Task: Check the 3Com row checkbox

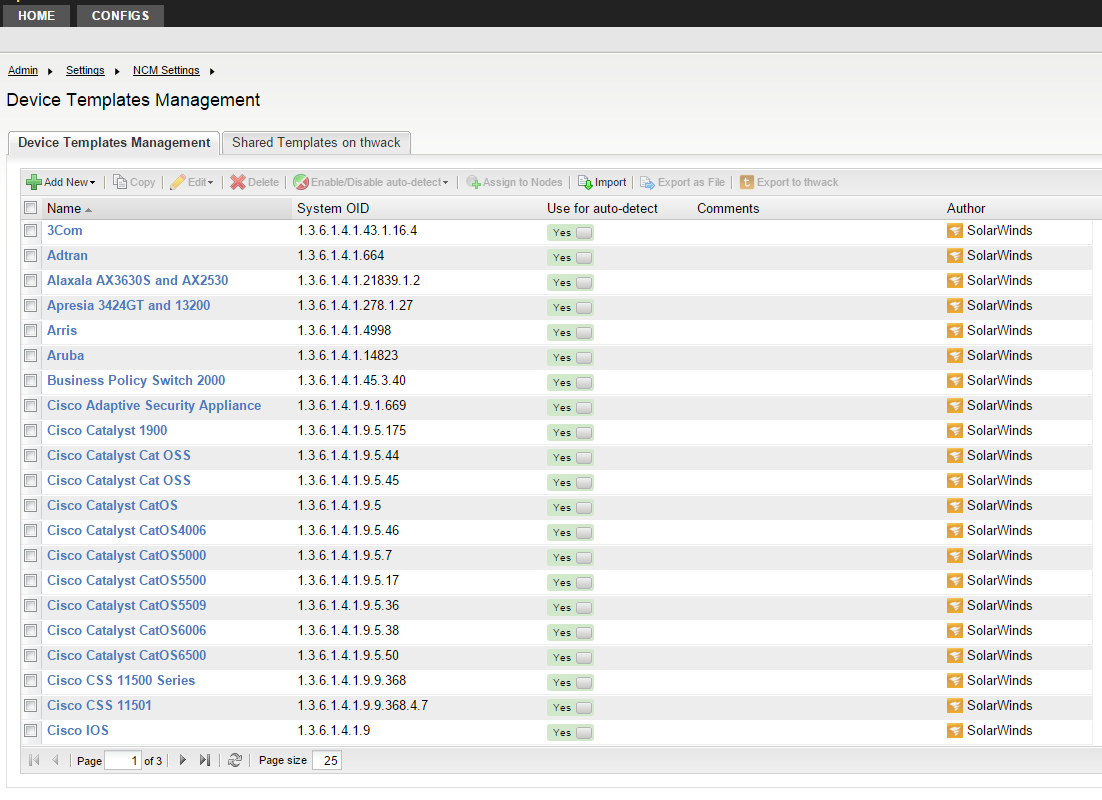Action: click(x=30, y=231)
